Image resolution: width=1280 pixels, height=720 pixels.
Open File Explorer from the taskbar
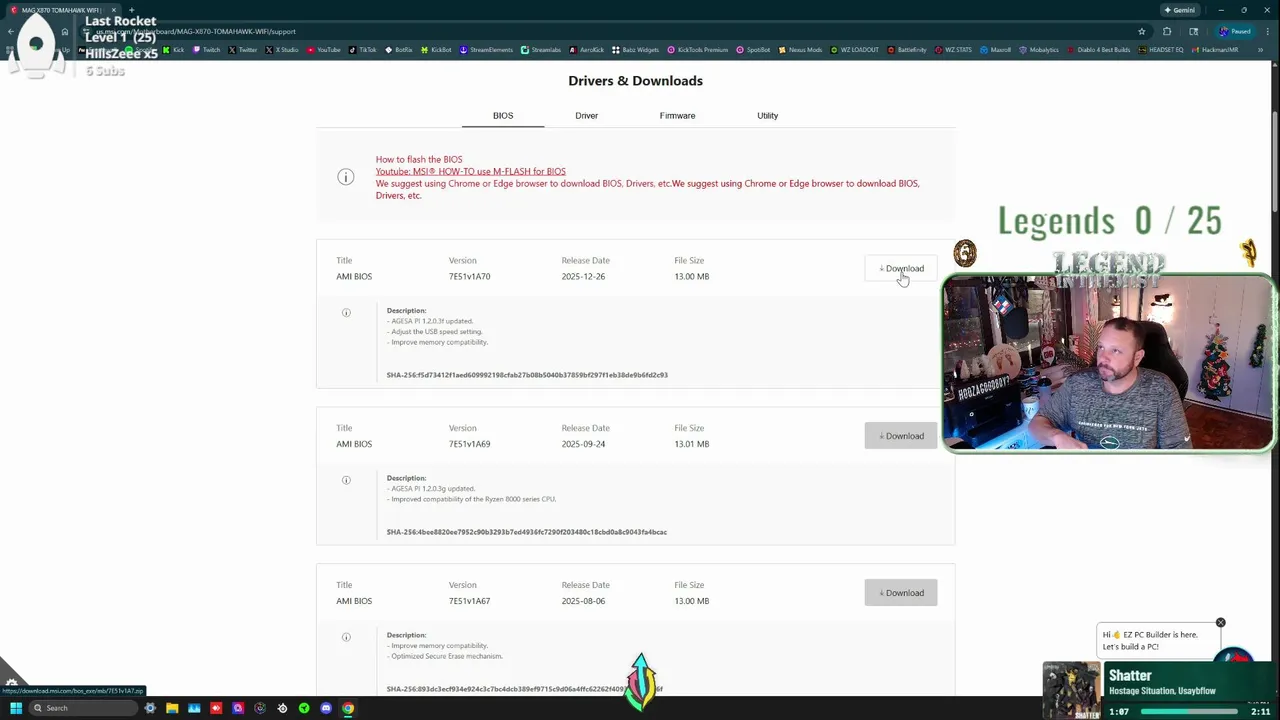pyautogui.click(x=172, y=708)
